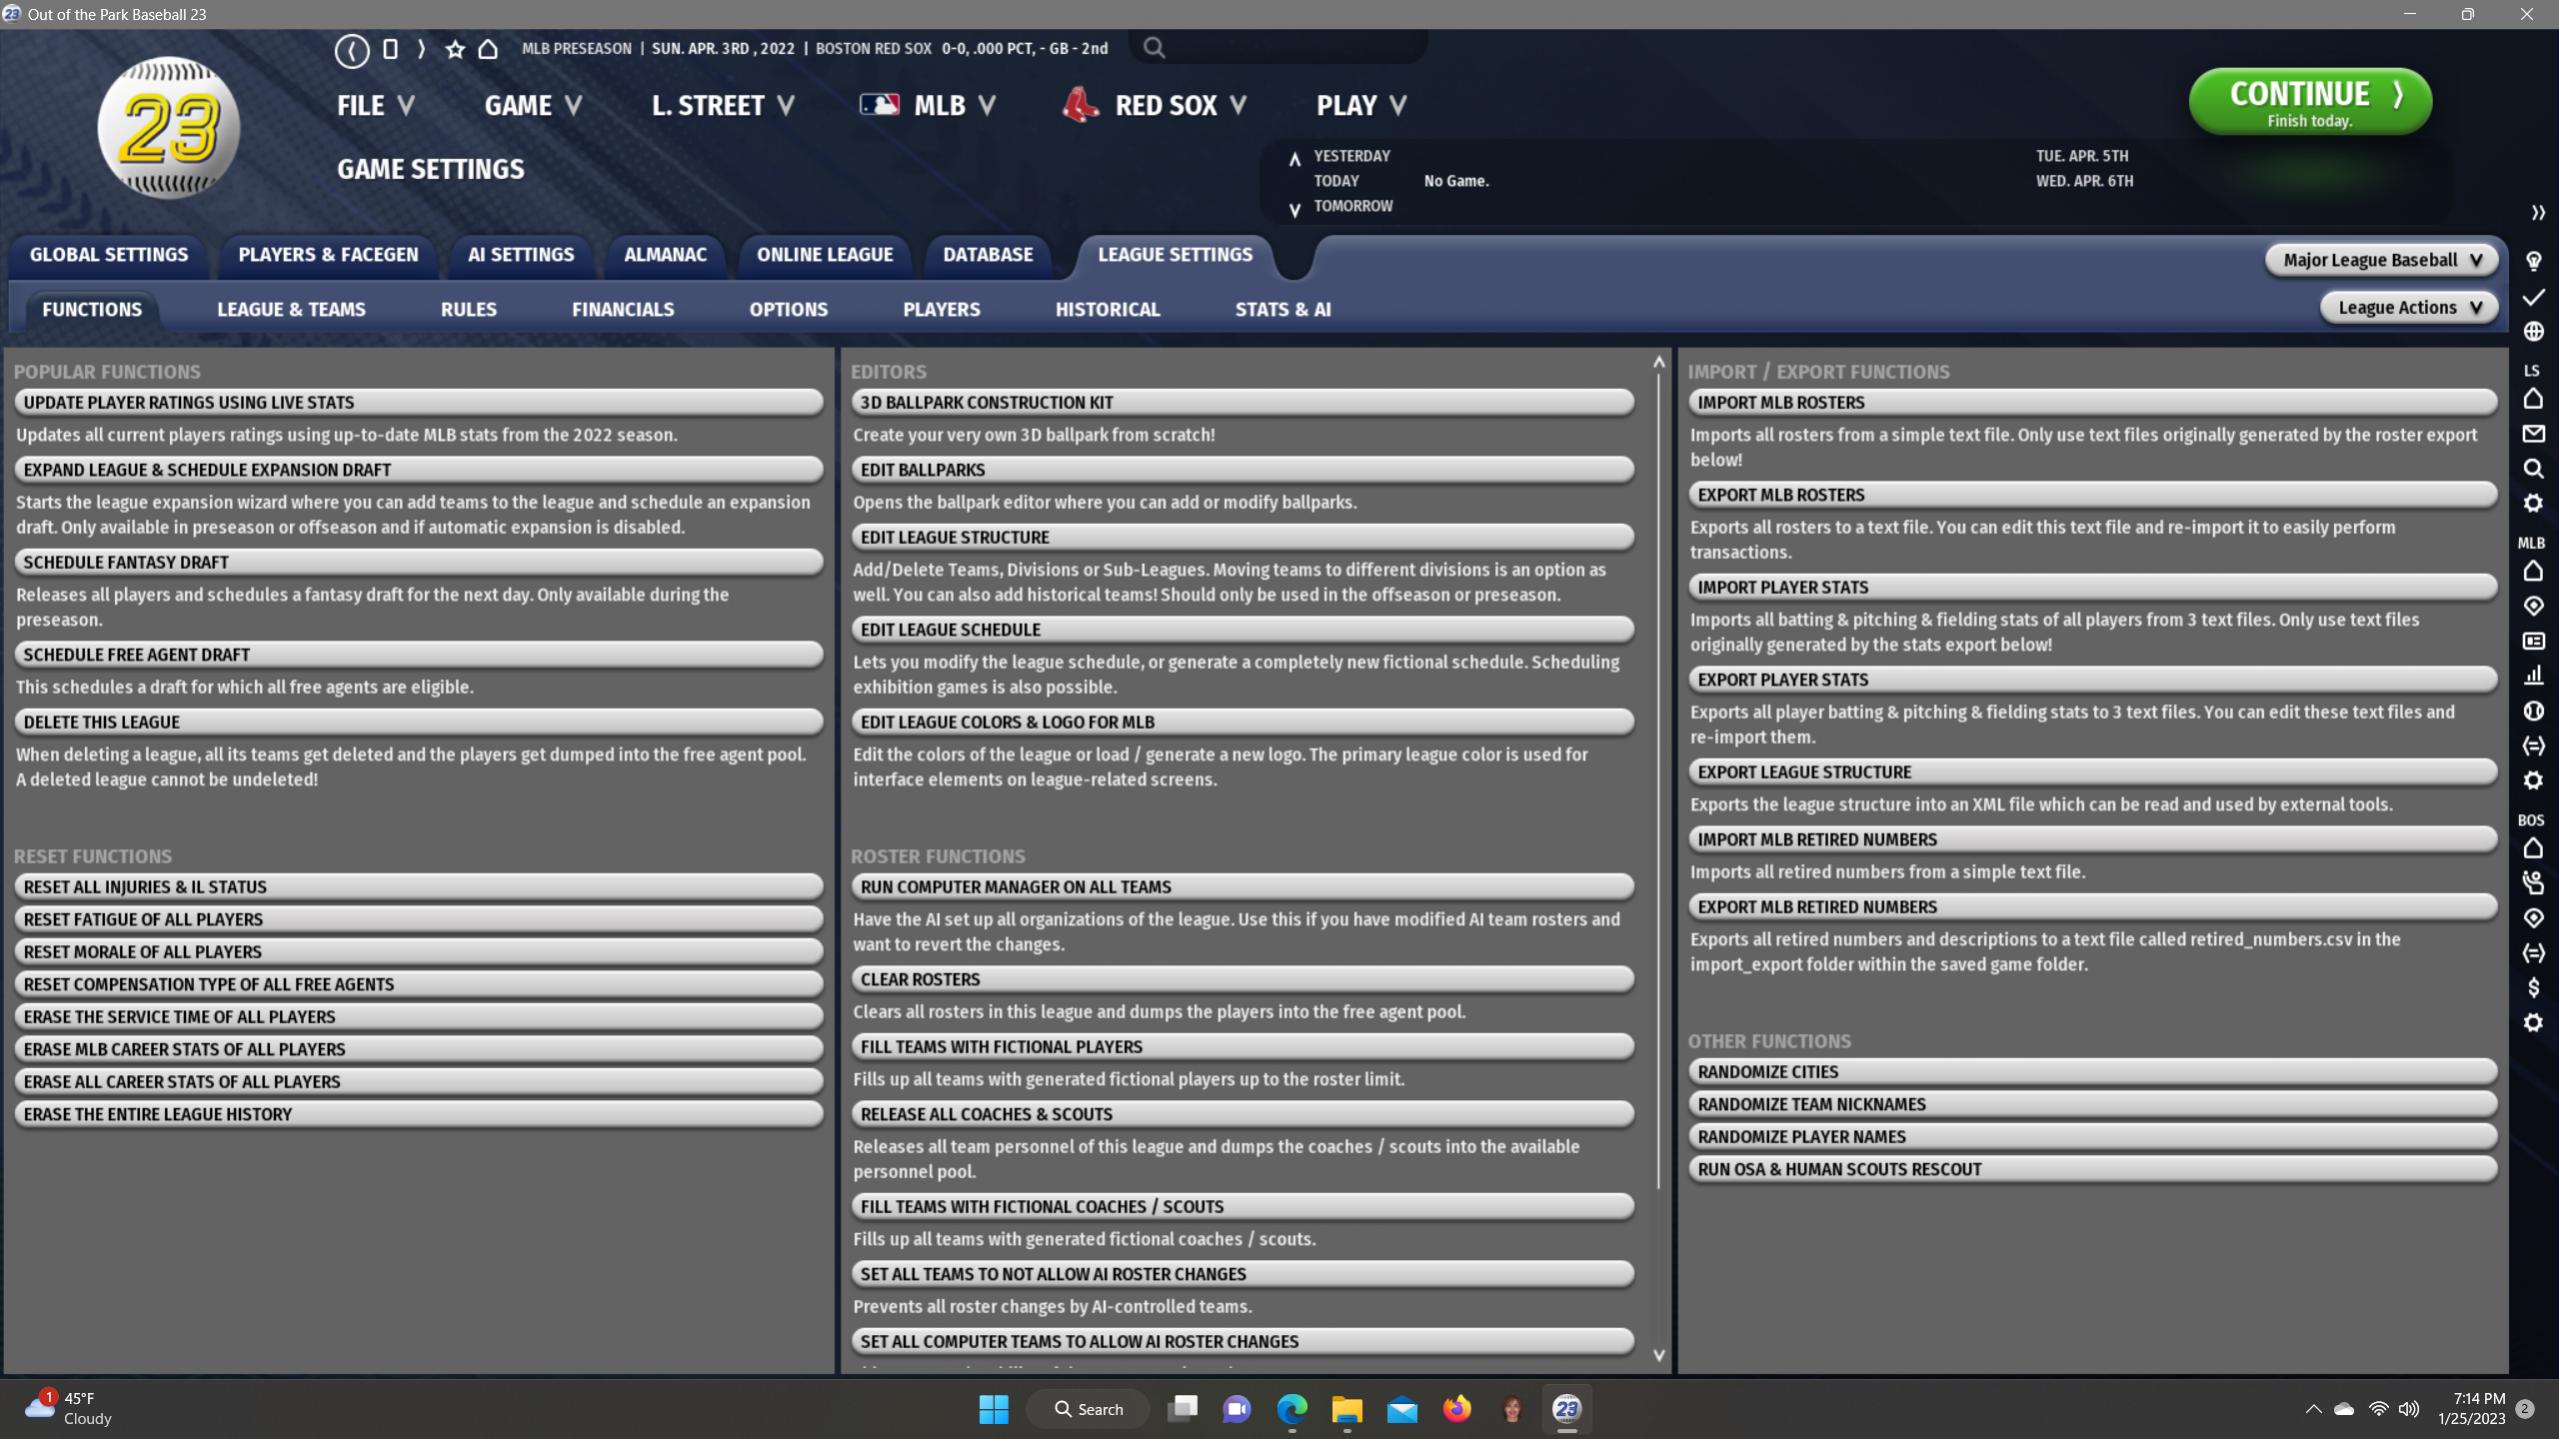The height and width of the screenshot is (1439, 2559).
Task: Click scroll down arrow in editors panel
Action: coord(1659,1356)
